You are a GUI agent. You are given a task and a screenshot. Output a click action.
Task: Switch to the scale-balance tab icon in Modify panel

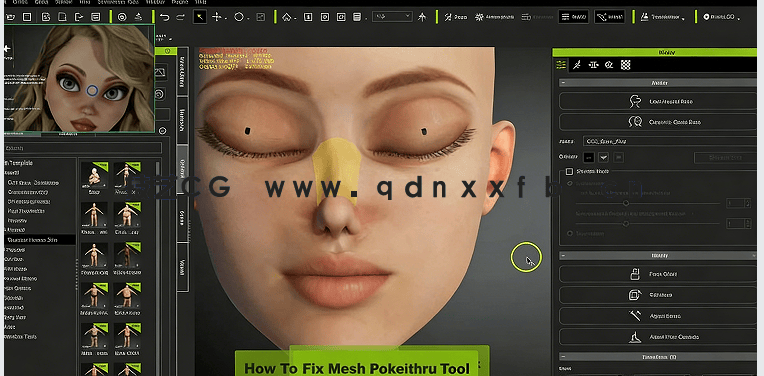(x=593, y=65)
